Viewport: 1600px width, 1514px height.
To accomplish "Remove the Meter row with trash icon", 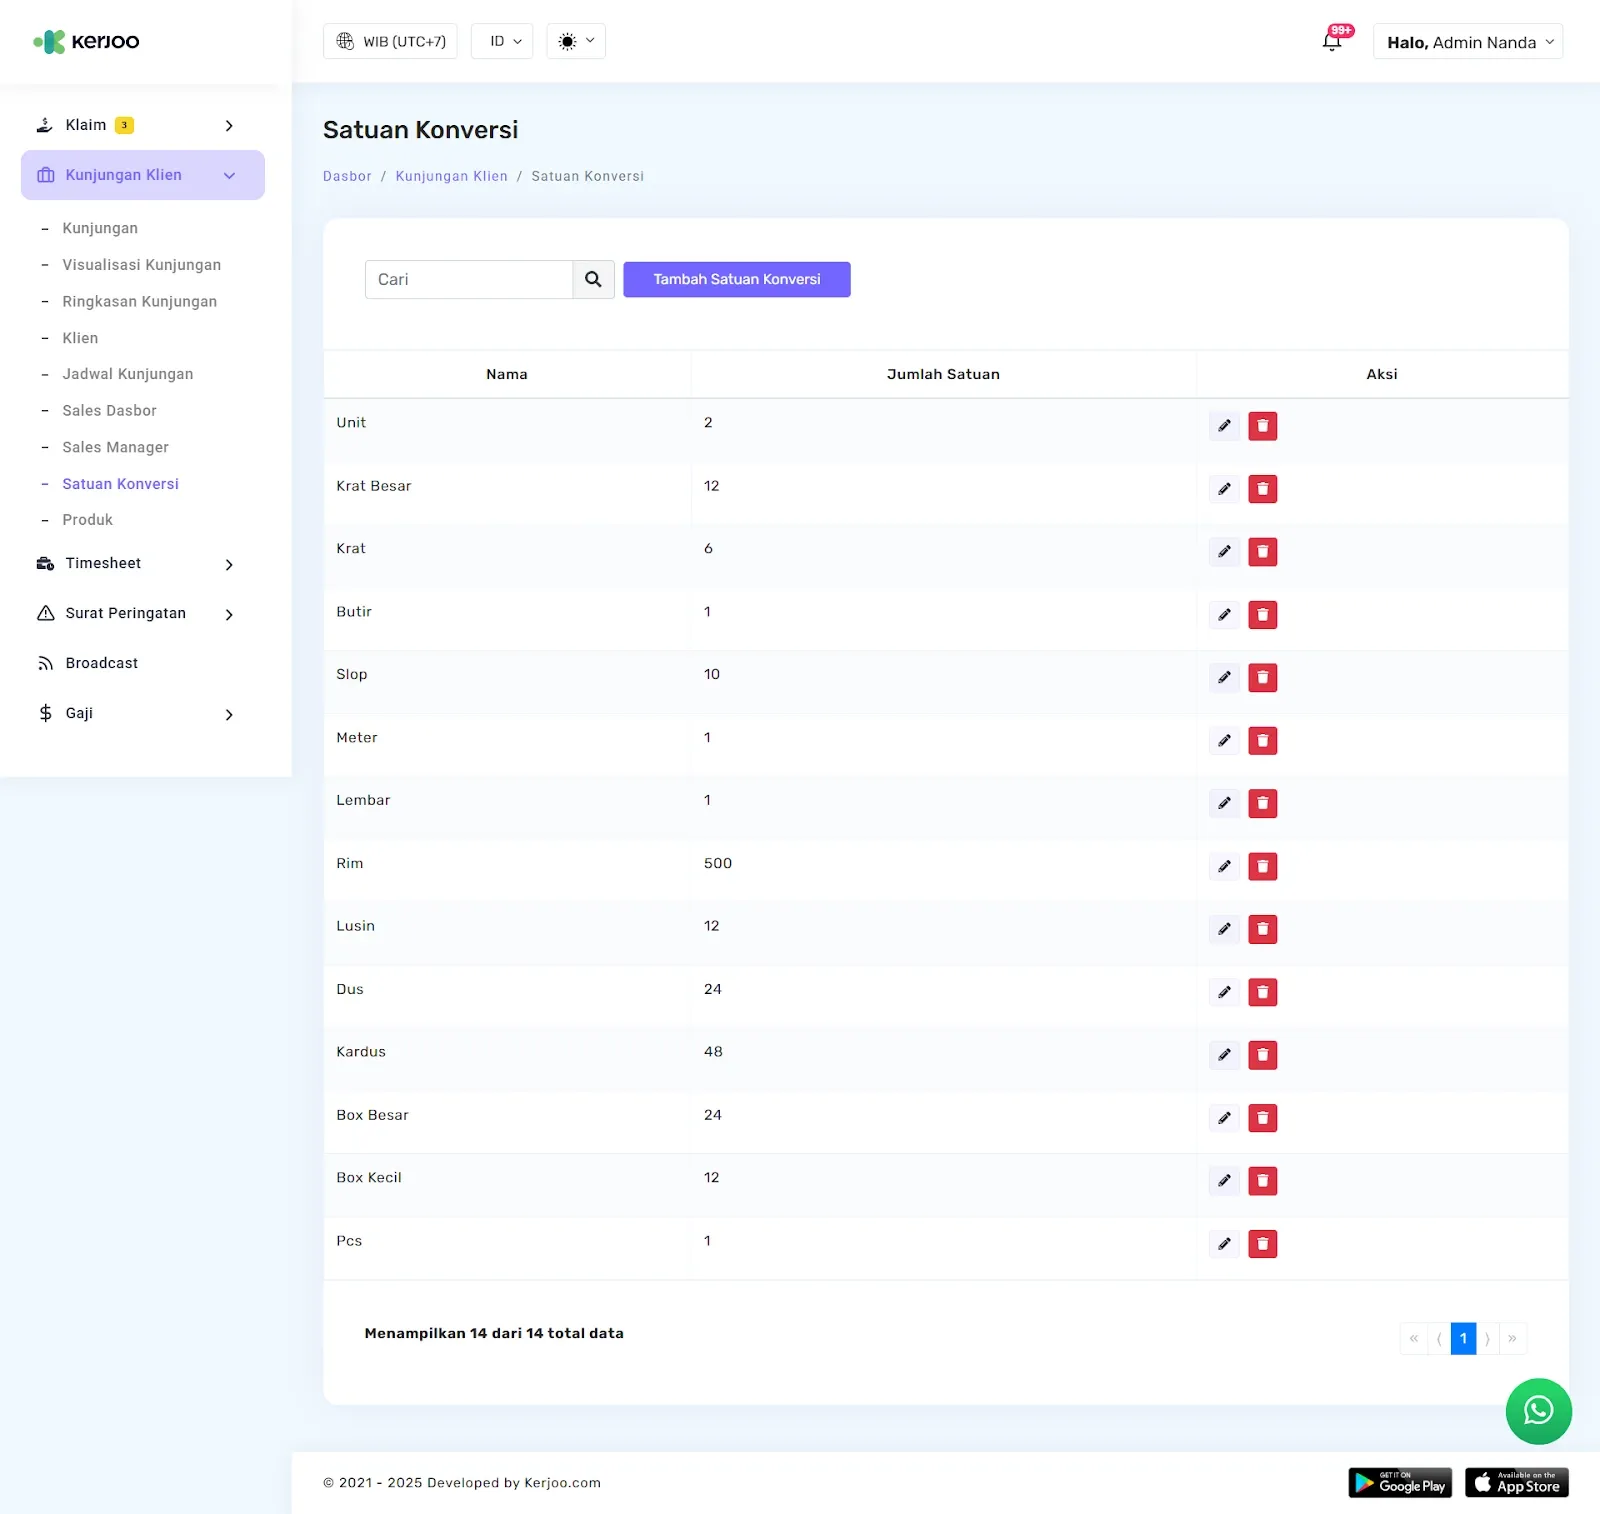I will click(1263, 741).
